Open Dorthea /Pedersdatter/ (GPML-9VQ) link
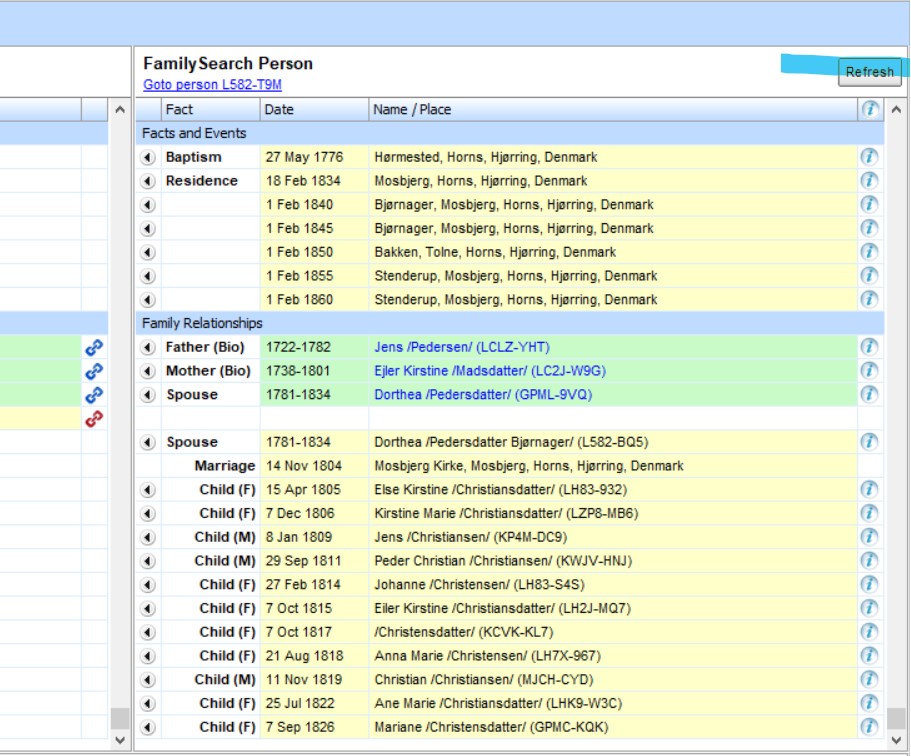This screenshot has height=756, width=911. [483, 395]
